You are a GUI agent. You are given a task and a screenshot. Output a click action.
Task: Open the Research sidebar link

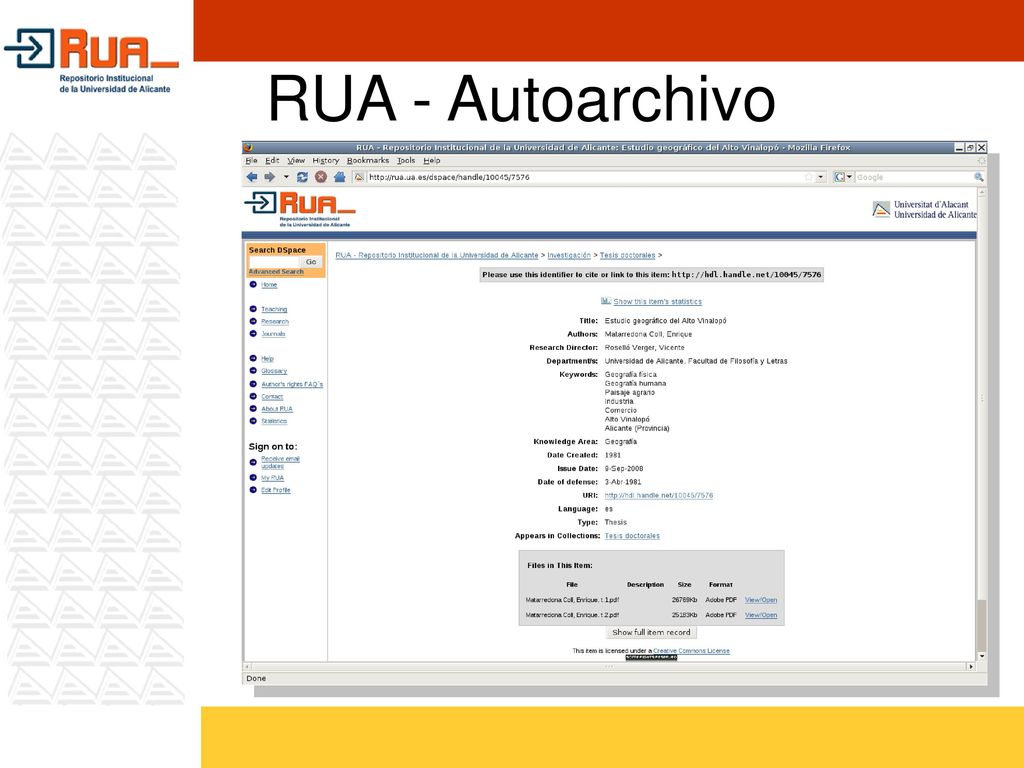[x=275, y=322]
